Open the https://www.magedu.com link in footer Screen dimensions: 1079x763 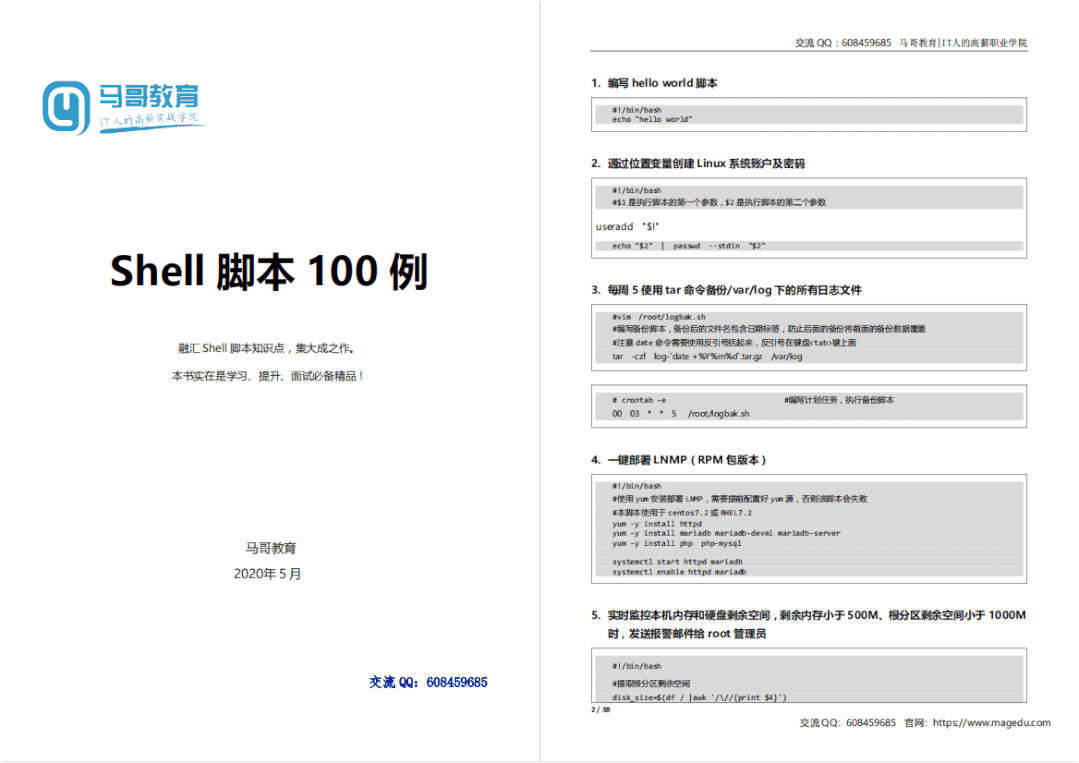[992, 722]
